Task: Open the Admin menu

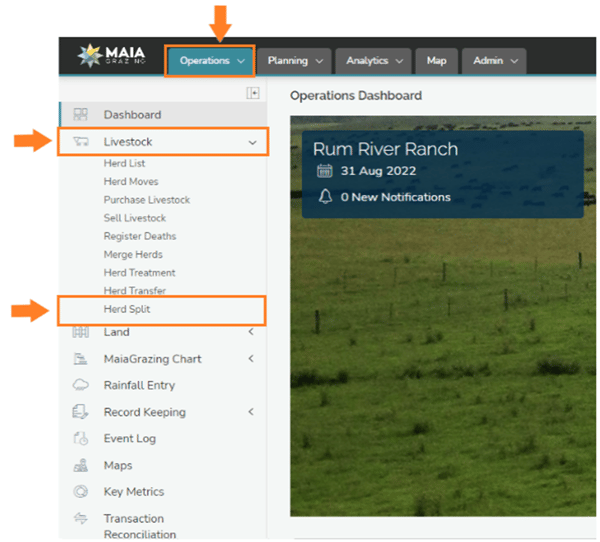Action: pyautogui.click(x=495, y=61)
